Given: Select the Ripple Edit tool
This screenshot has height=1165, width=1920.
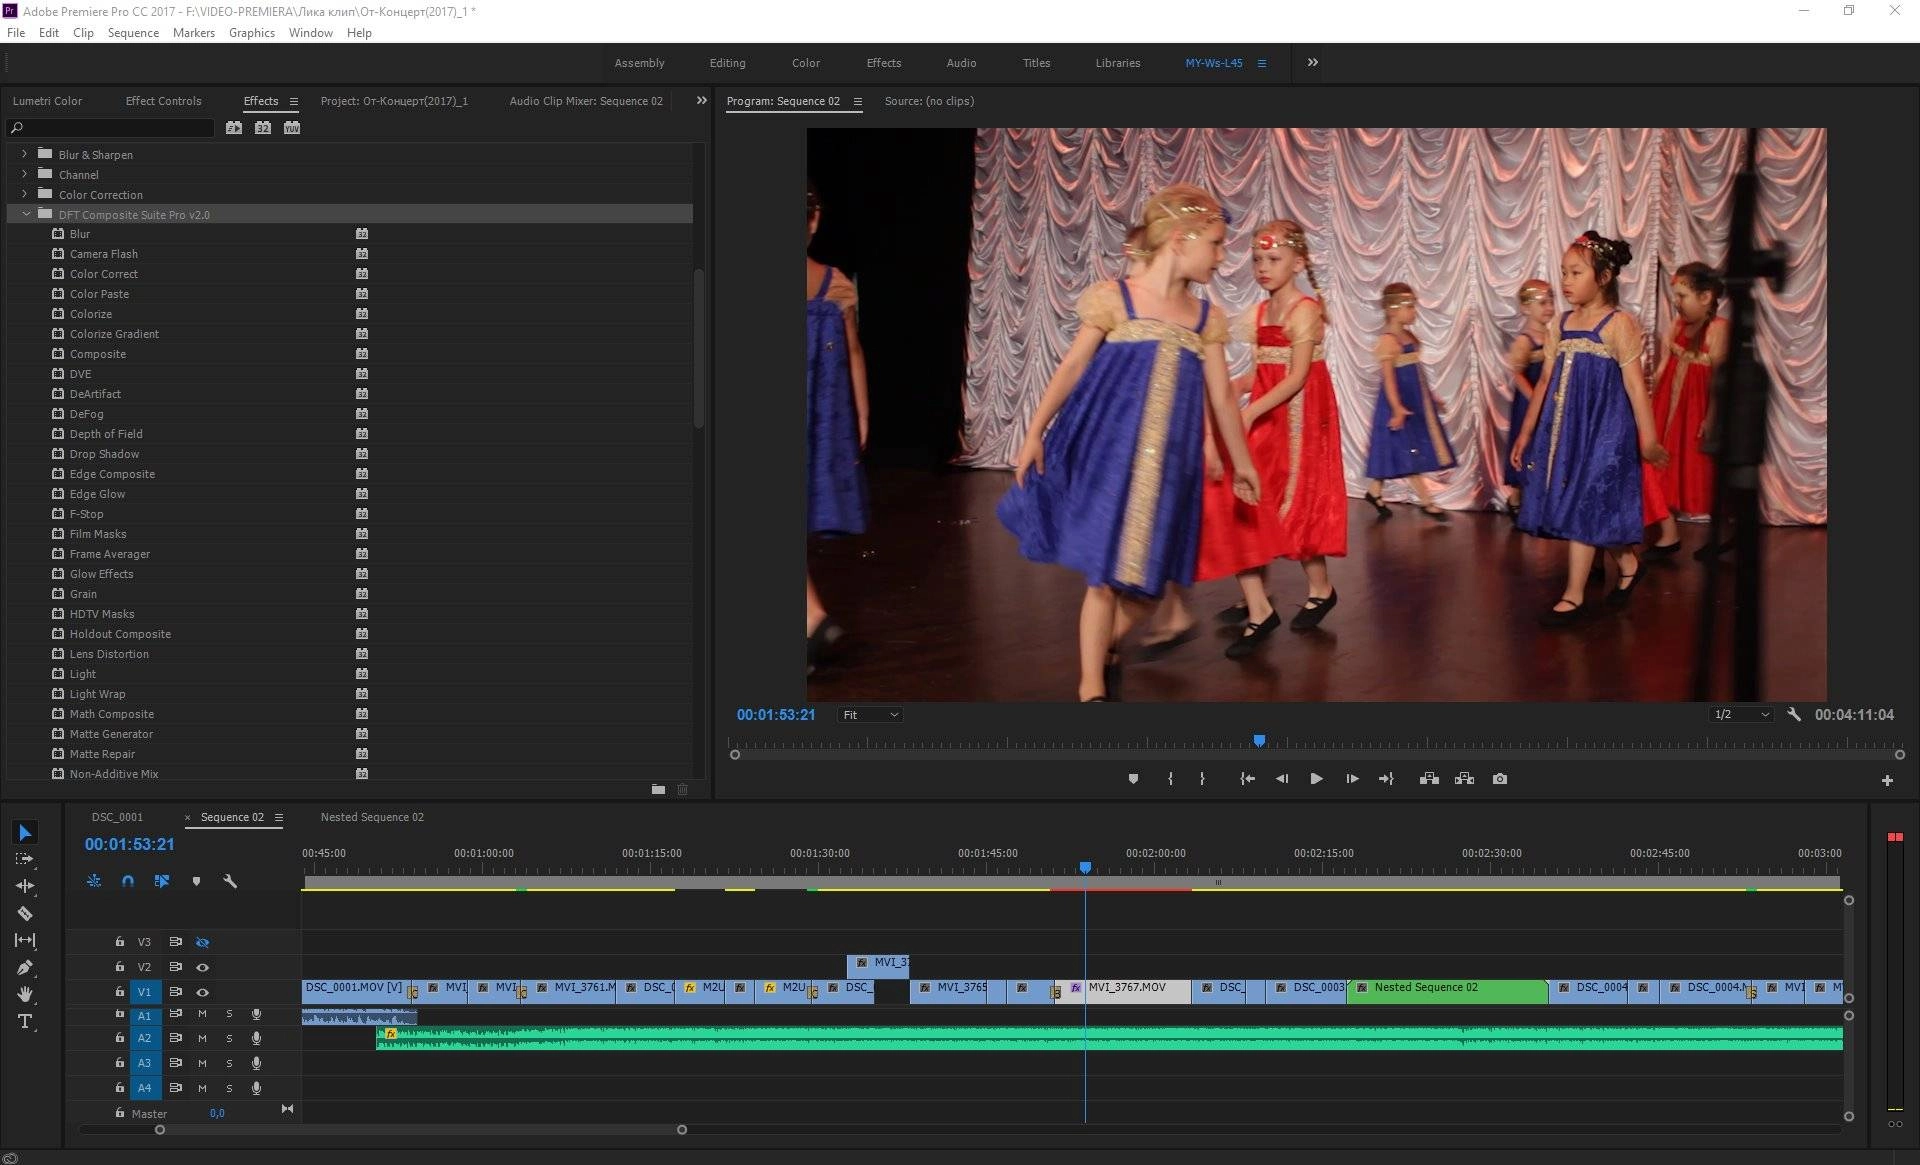Looking at the screenshot, I should pyautogui.click(x=25, y=886).
